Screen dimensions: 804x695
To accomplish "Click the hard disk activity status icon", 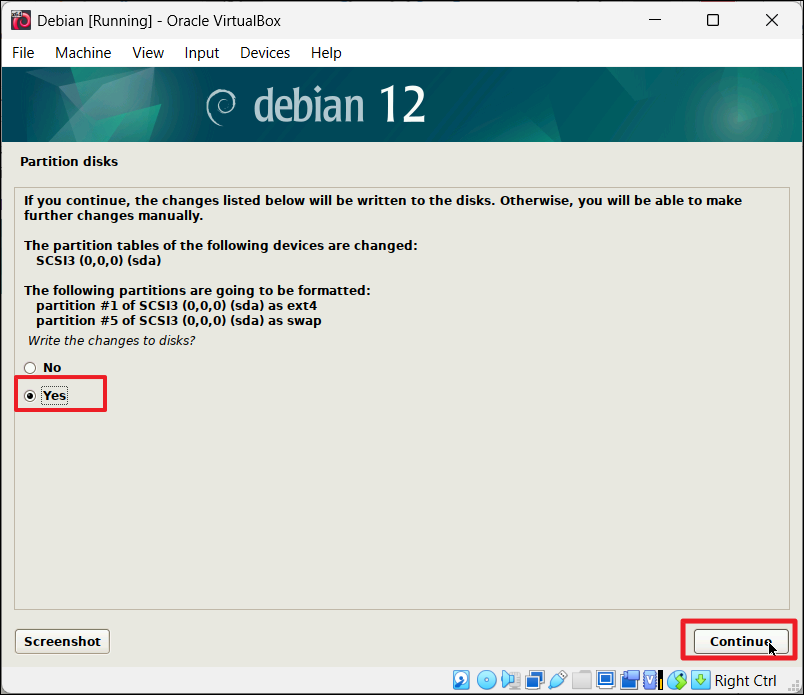I will pyautogui.click(x=462, y=681).
